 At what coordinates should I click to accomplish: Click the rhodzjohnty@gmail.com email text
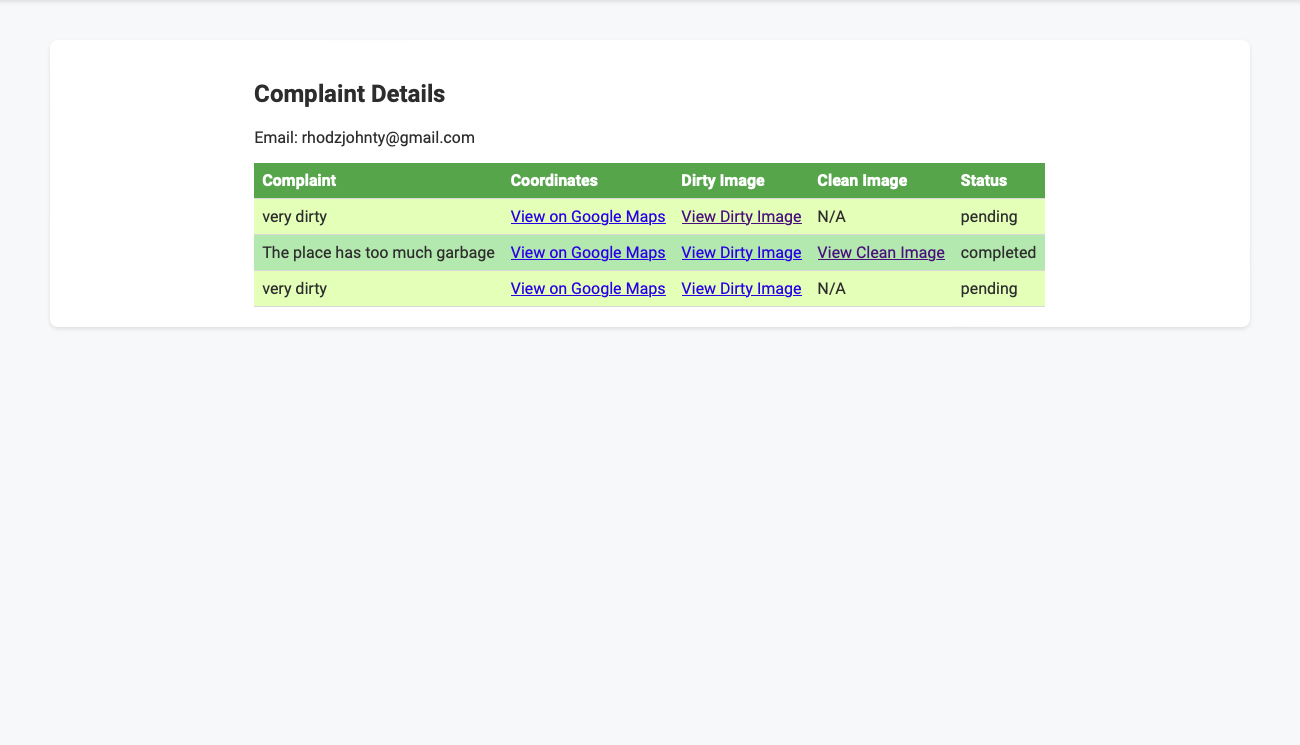[x=388, y=137]
